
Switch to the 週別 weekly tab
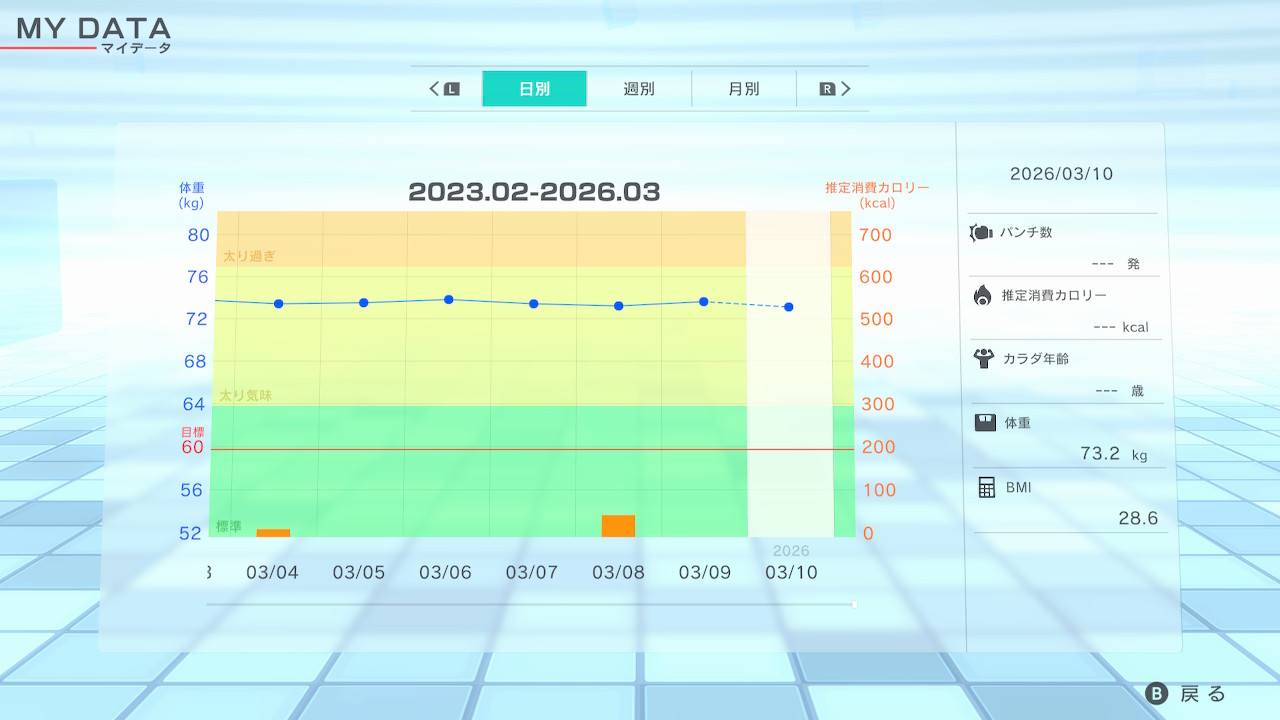639,89
